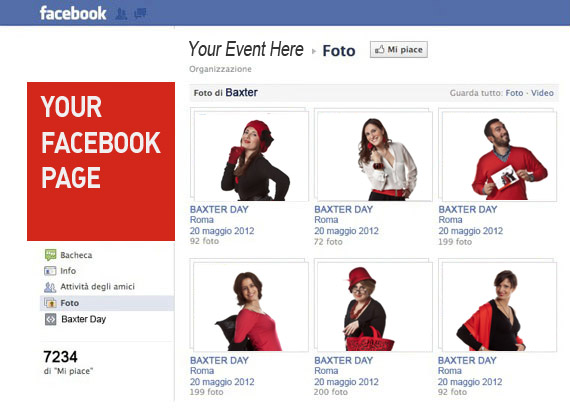
Task: Click the Bacheca speech bubble icon
Action: point(51,255)
